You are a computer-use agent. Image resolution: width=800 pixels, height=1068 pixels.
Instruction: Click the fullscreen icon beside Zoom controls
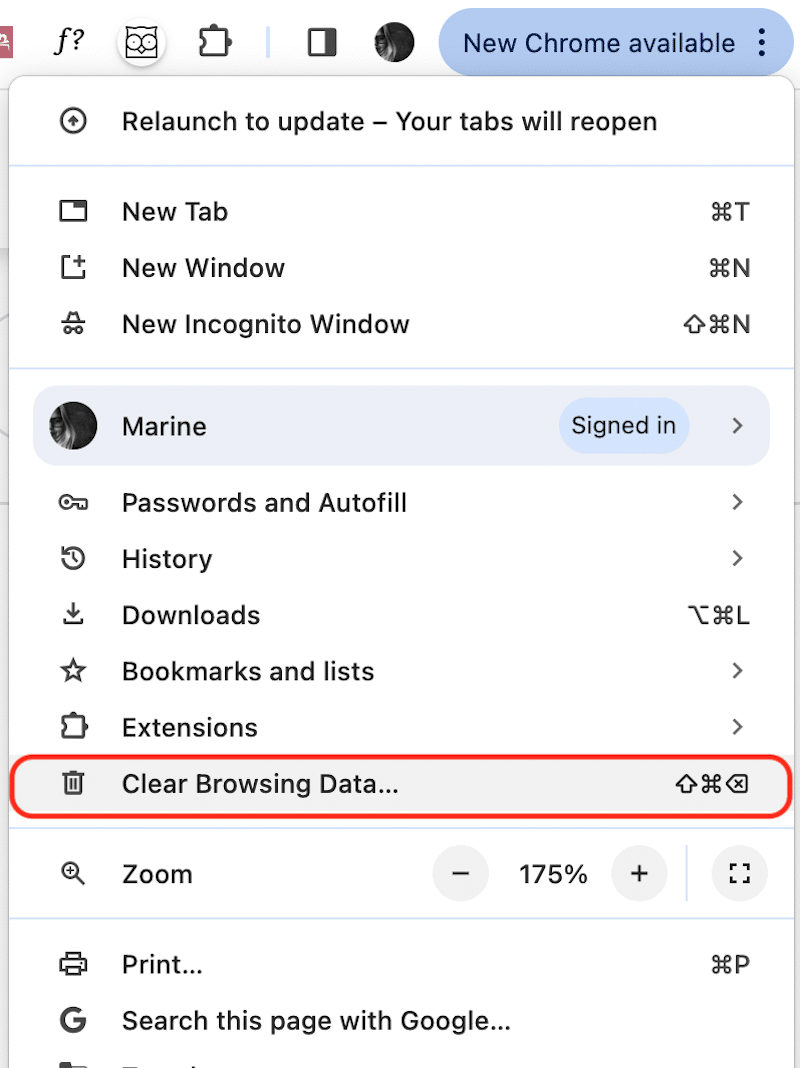[739, 873]
